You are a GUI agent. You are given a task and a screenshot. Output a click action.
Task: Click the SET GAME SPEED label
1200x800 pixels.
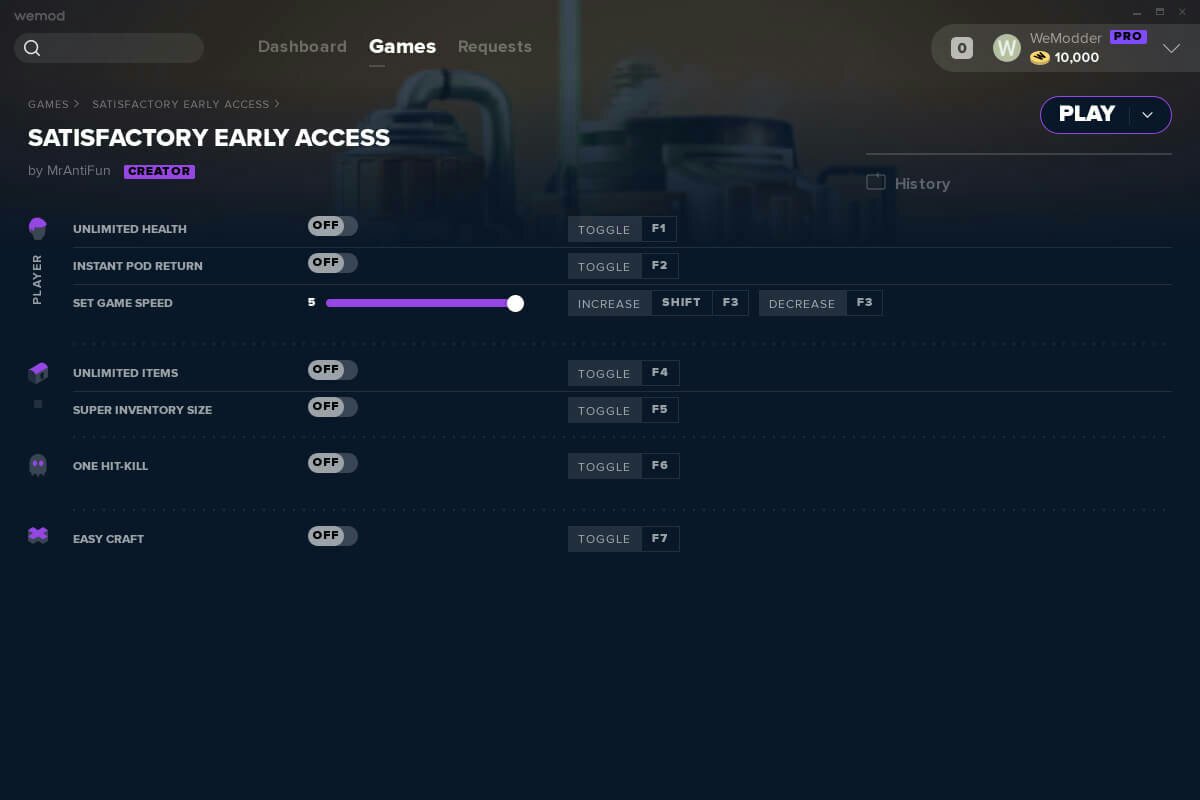[x=123, y=303]
